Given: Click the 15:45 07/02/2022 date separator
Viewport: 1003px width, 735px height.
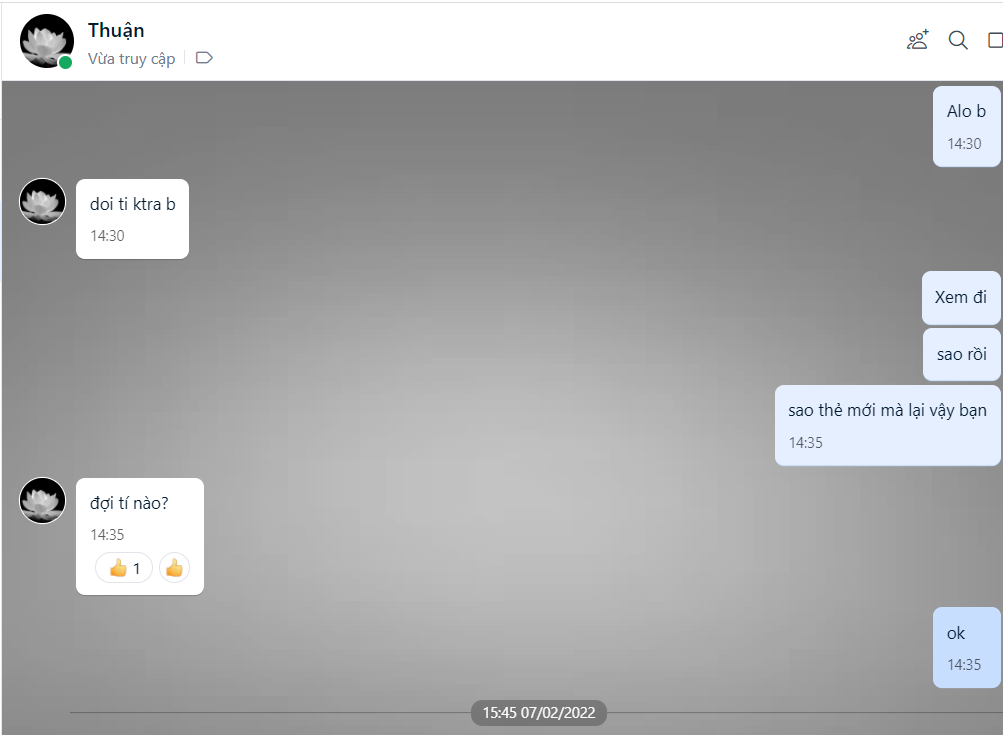Looking at the screenshot, I should 539,713.
